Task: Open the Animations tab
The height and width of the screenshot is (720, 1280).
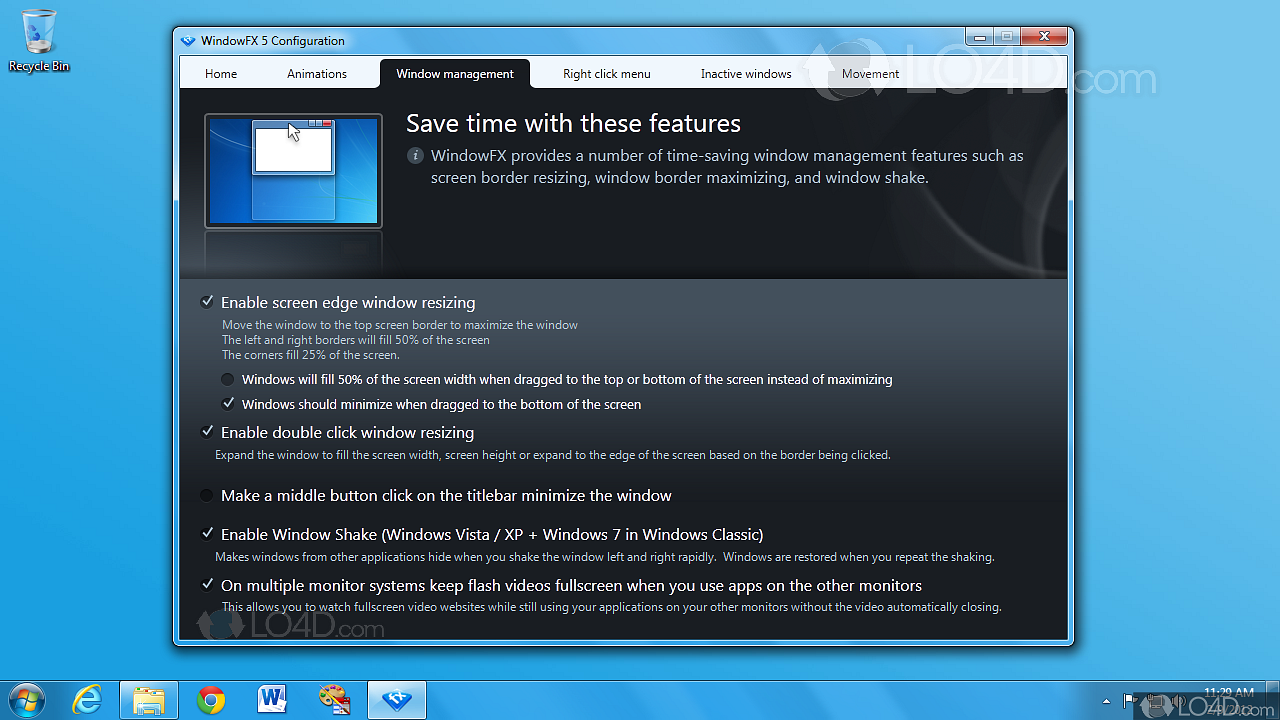Action: click(317, 74)
